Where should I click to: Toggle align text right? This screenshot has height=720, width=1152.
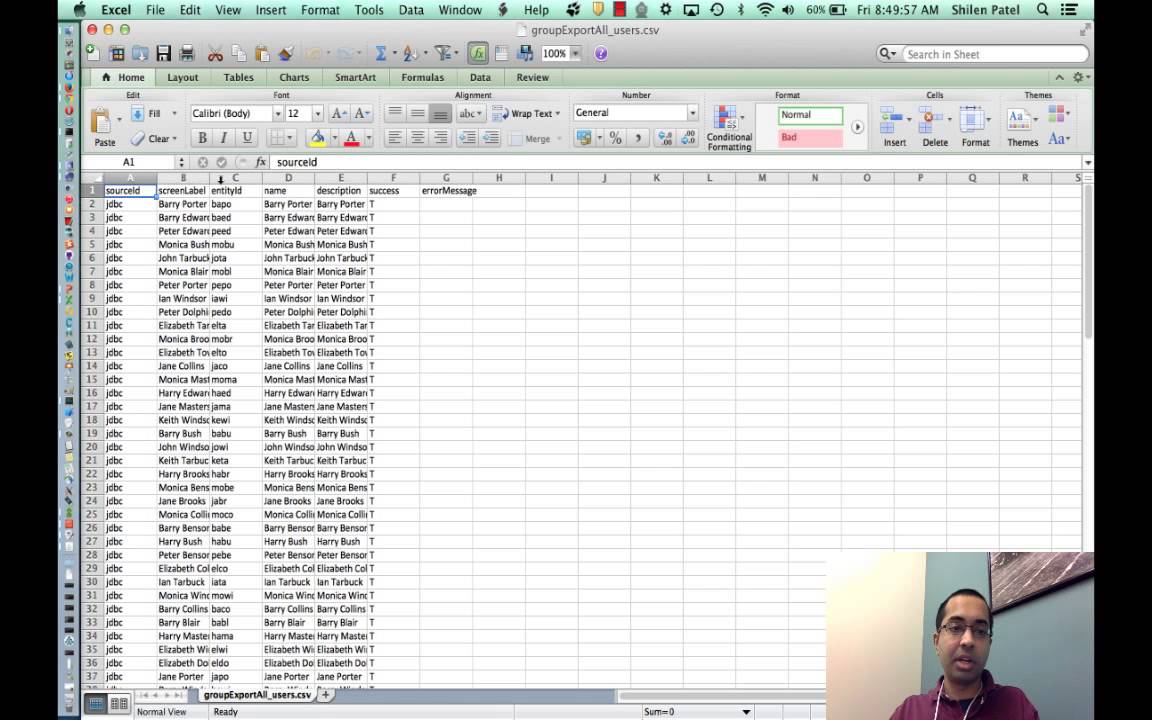(440, 137)
